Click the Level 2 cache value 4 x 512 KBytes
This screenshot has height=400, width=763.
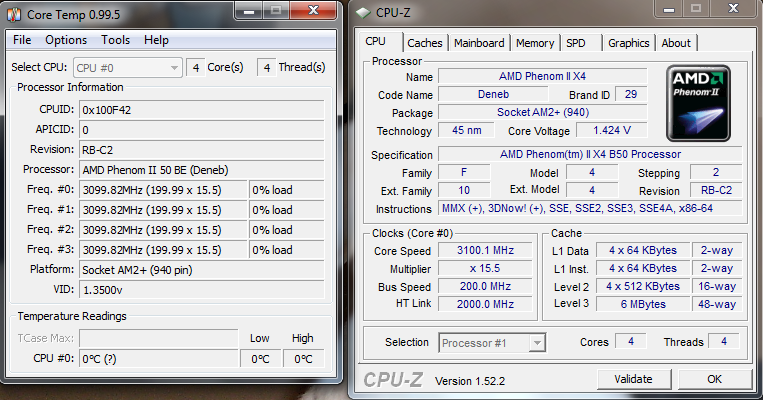(x=643, y=286)
